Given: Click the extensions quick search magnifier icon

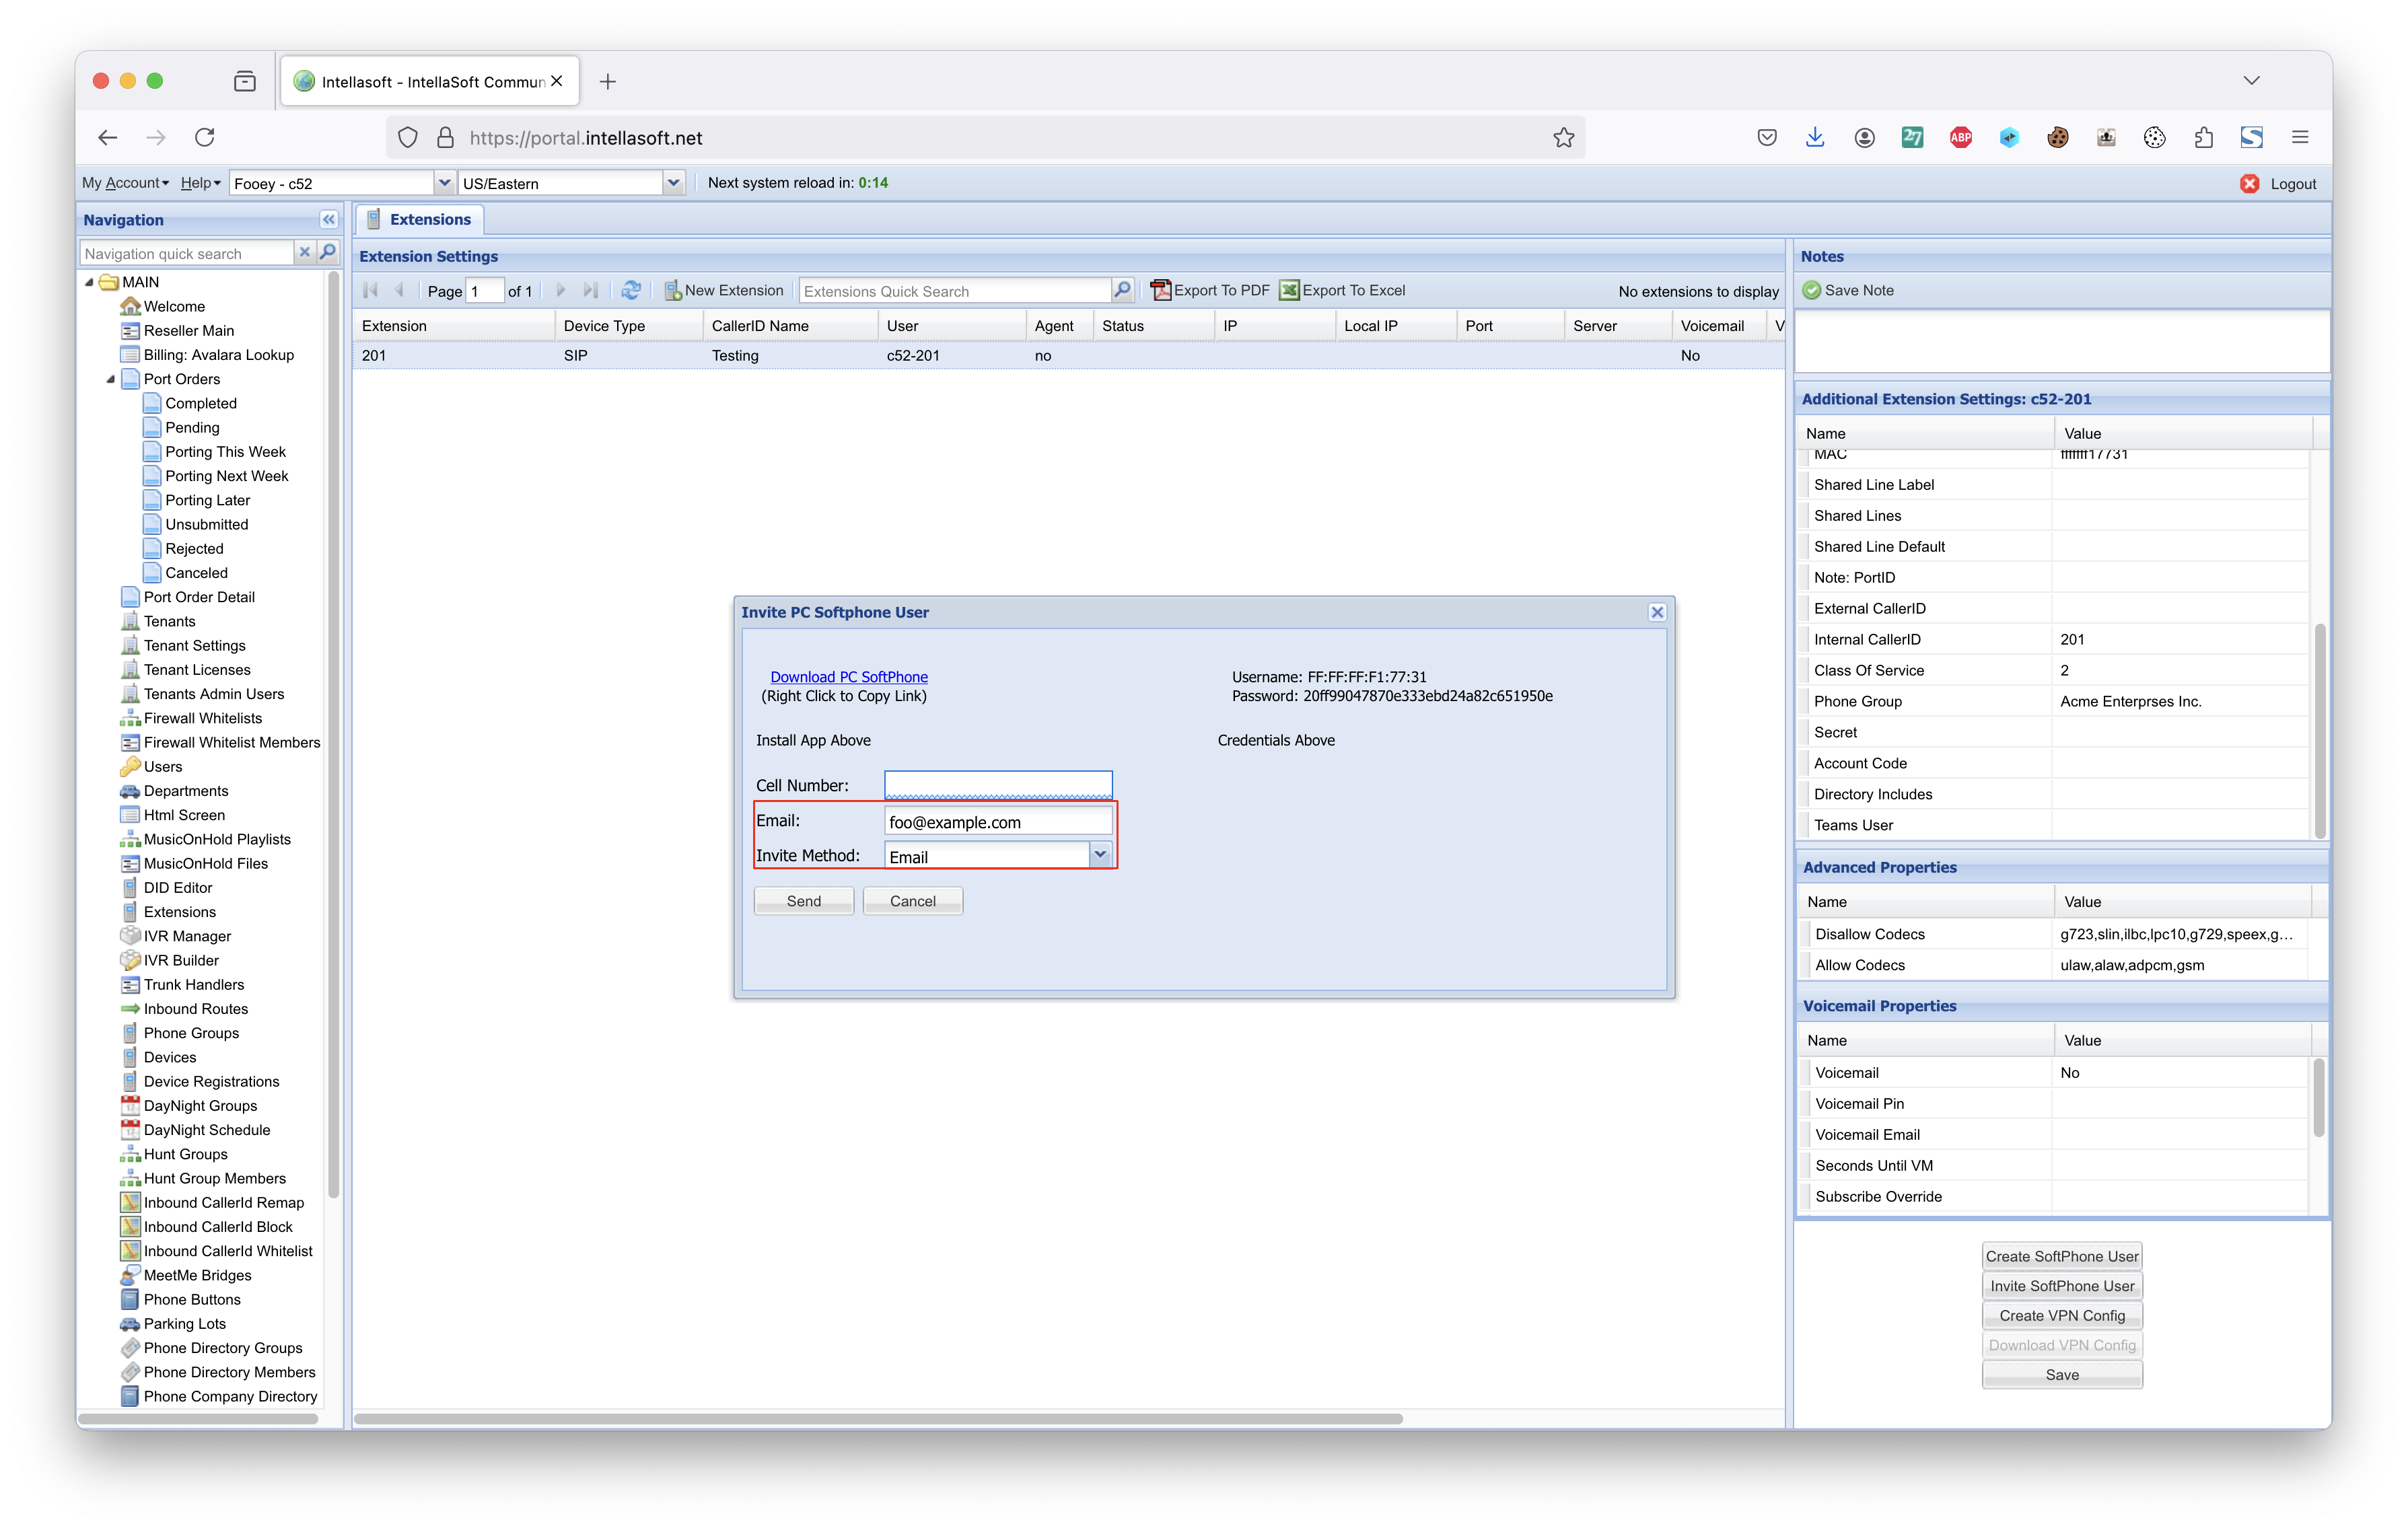Looking at the screenshot, I should click(x=1122, y=290).
